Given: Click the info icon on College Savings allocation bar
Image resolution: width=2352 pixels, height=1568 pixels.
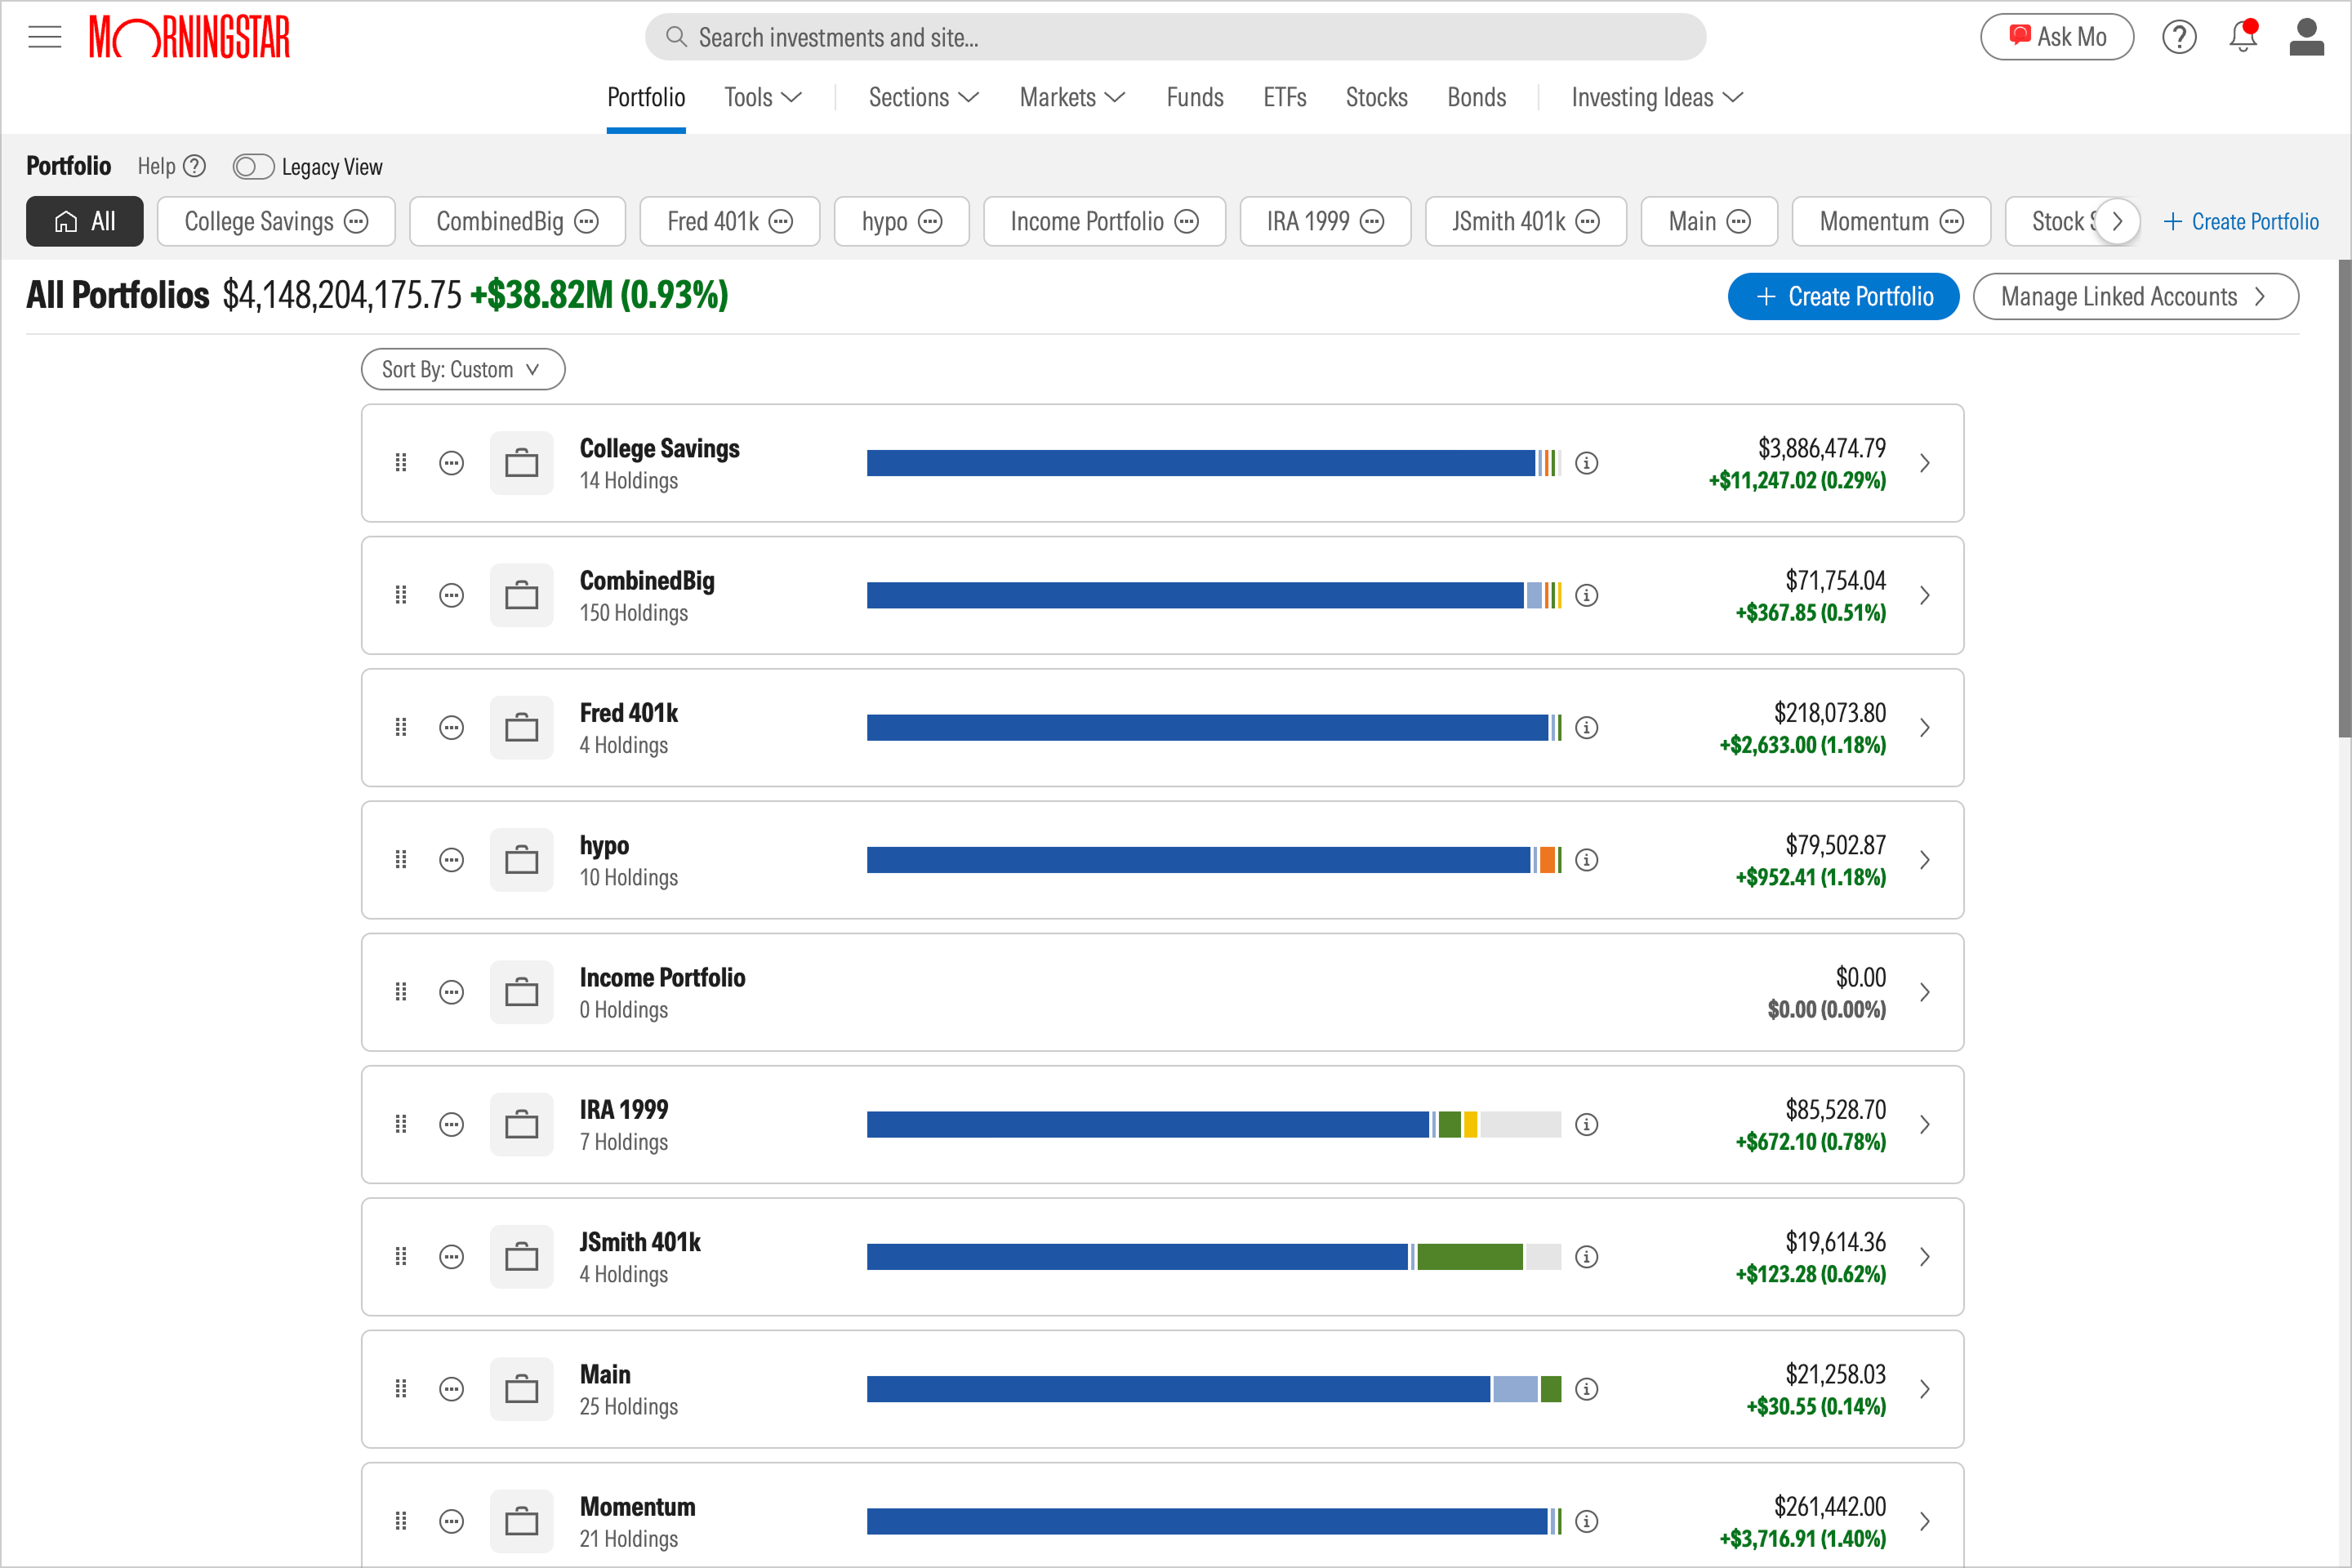Looking at the screenshot, I should coord(1587,463).
